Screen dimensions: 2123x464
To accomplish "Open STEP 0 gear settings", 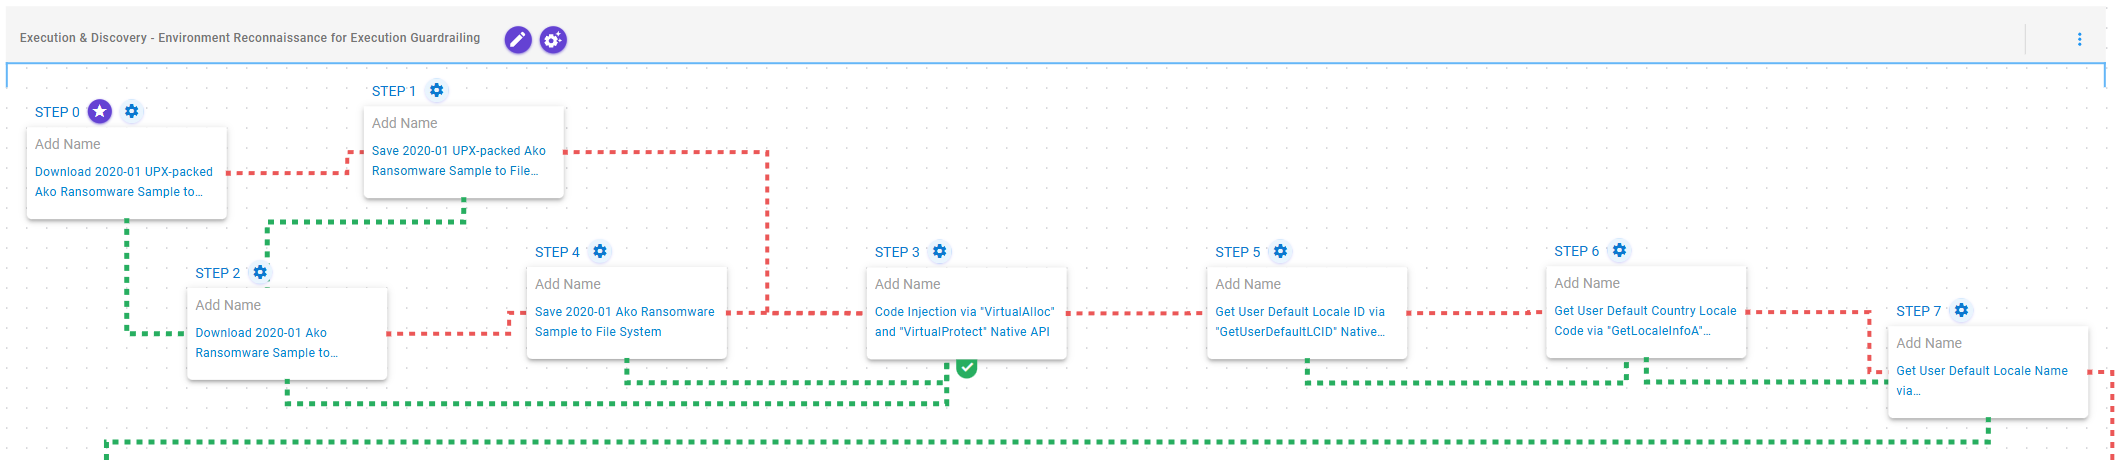I will pos(132,111).
